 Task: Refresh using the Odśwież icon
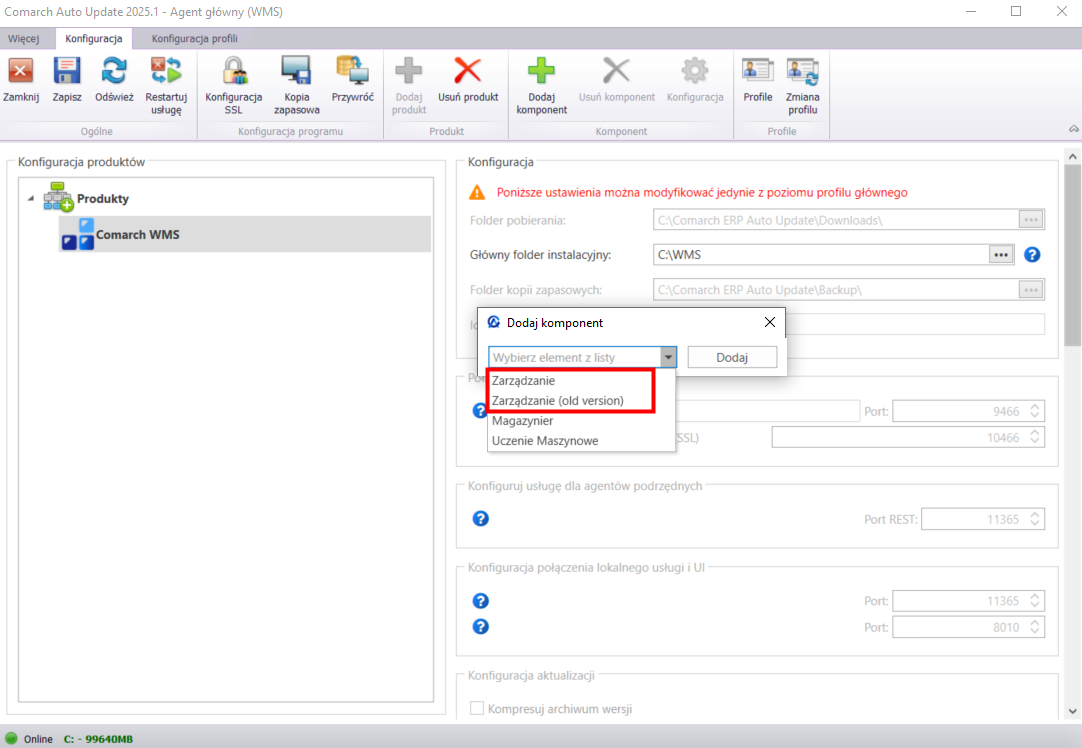coord(114,71)
